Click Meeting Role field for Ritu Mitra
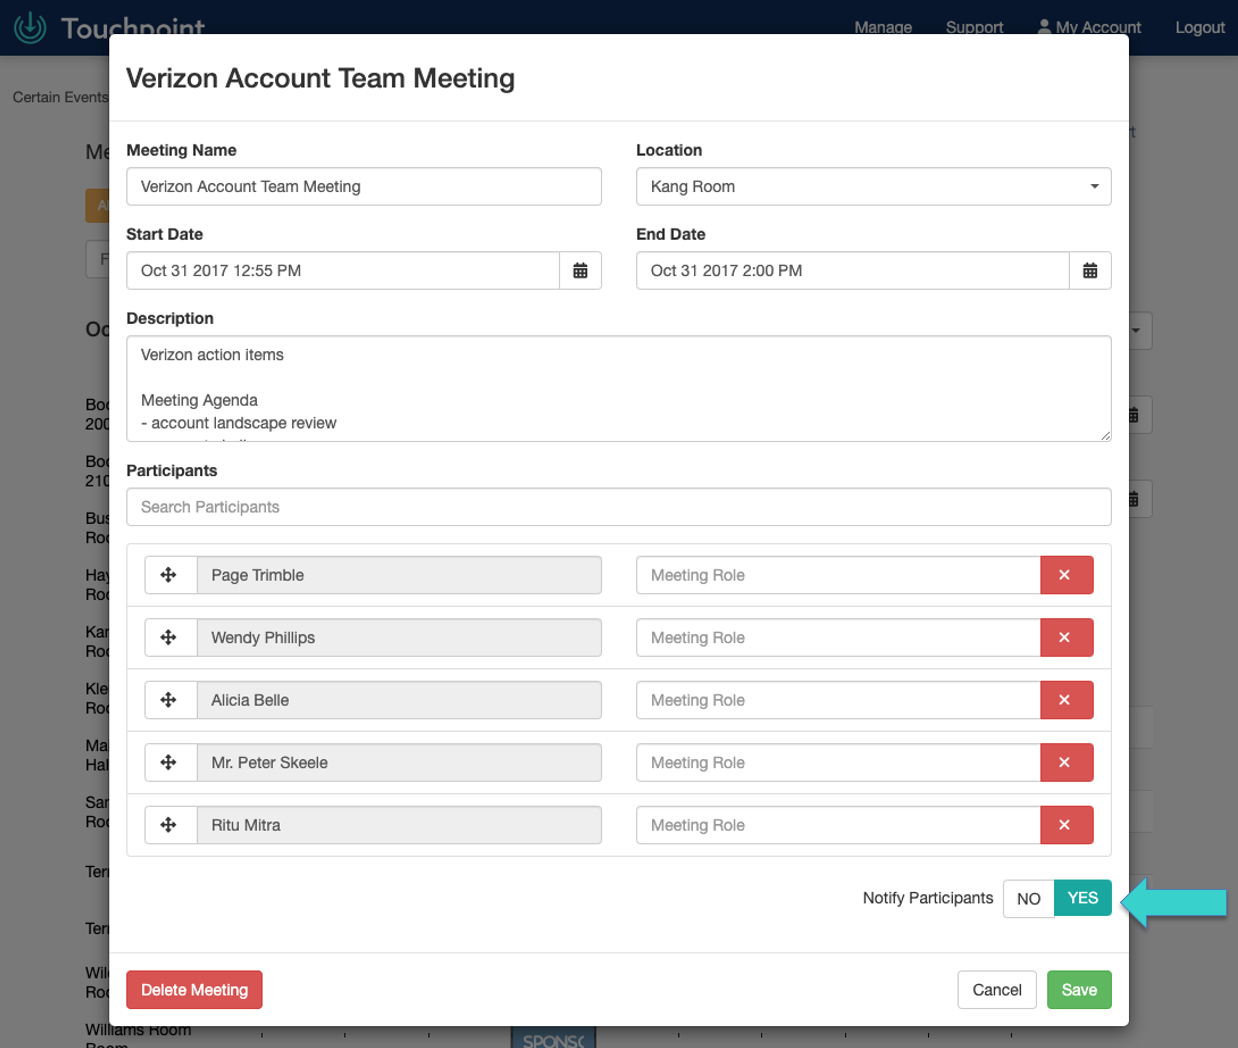 point(838,825)
